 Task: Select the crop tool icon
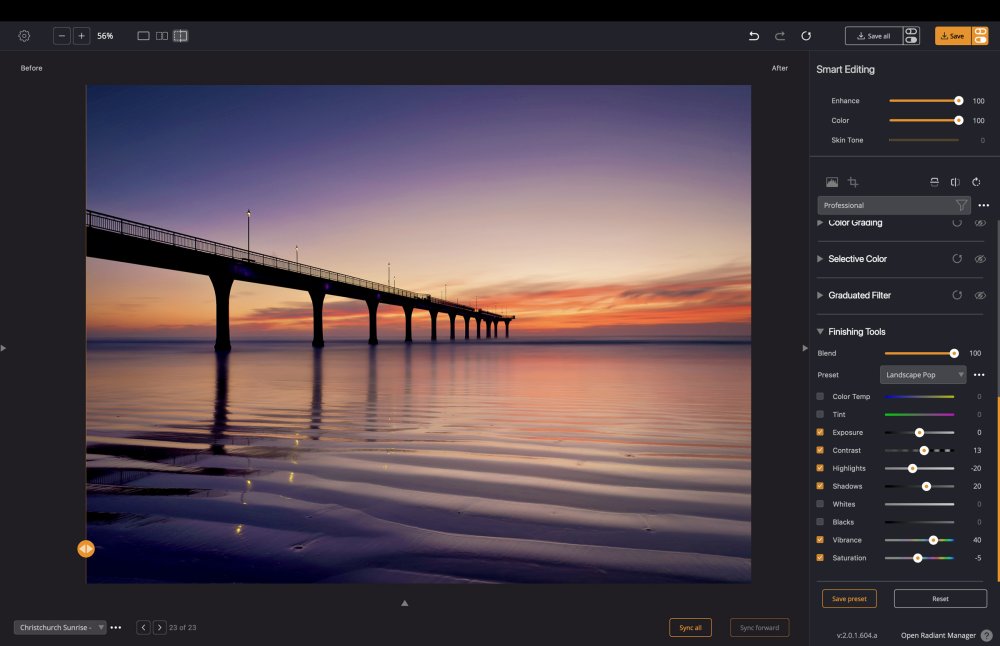pos(853,182)
